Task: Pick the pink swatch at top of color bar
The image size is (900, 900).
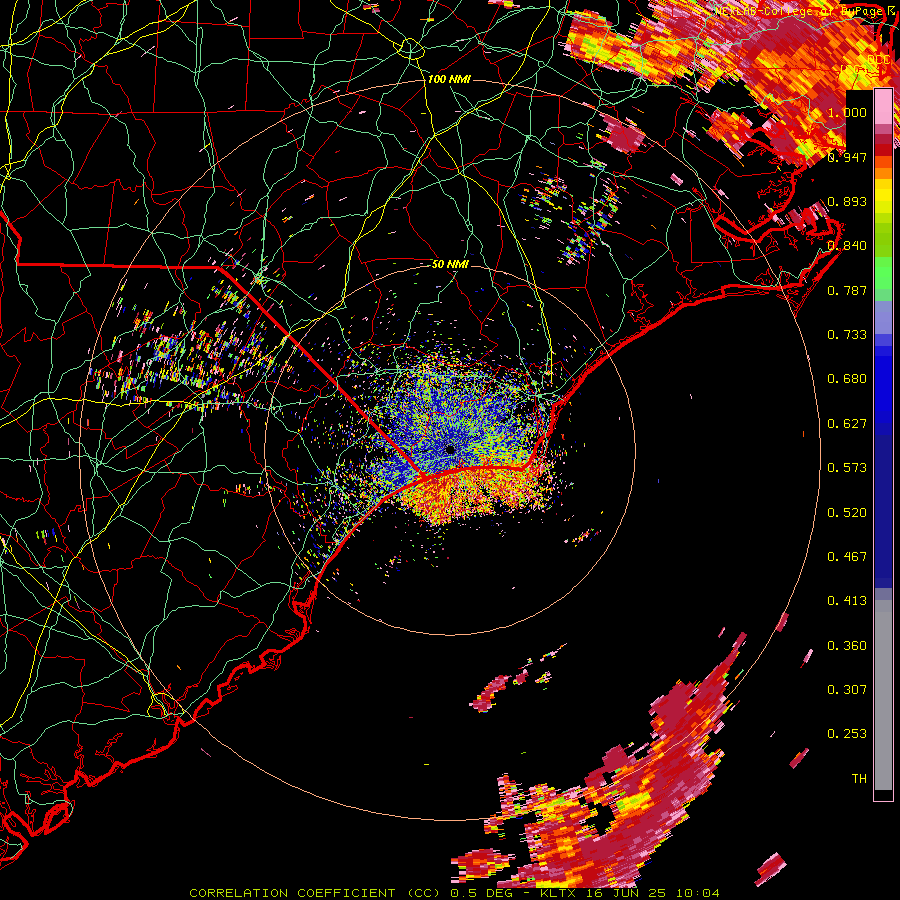Action: (x=883, y=106)
